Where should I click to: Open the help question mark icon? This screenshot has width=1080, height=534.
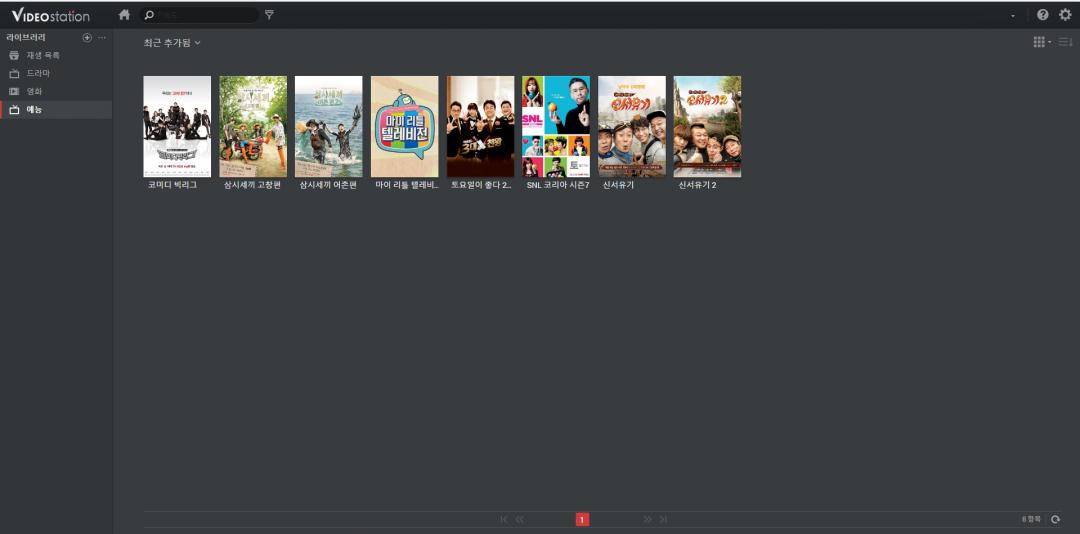[x=1043, y=15]
